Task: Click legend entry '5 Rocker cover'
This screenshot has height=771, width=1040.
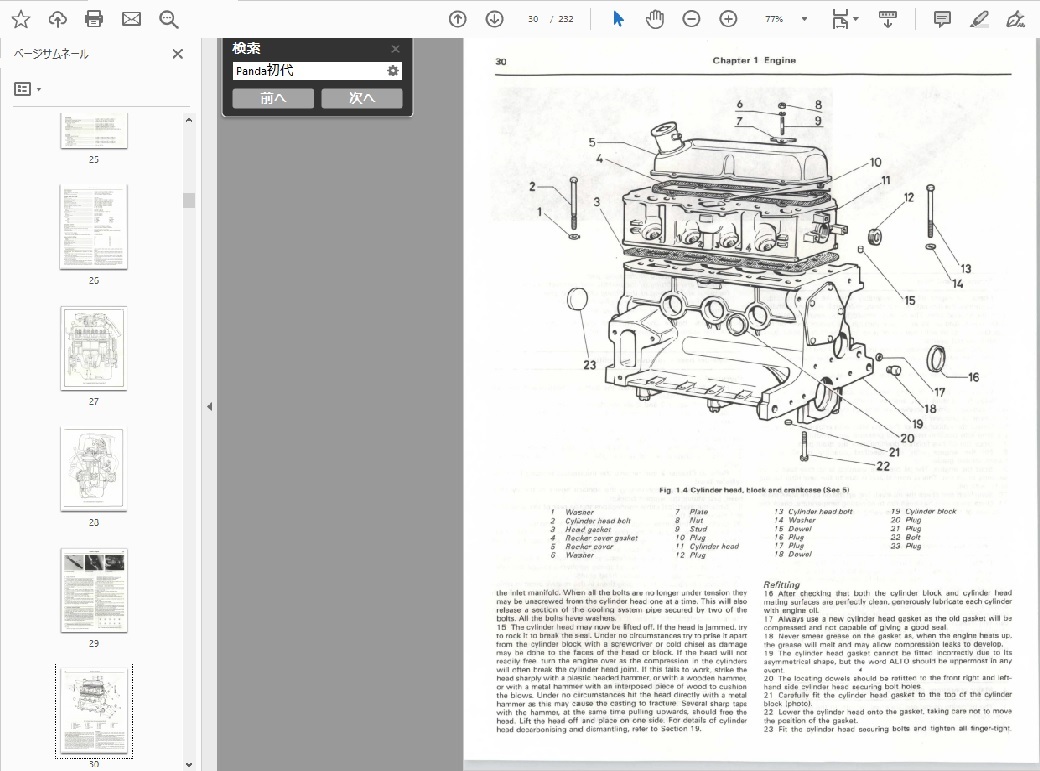Action: click(582, 546)
